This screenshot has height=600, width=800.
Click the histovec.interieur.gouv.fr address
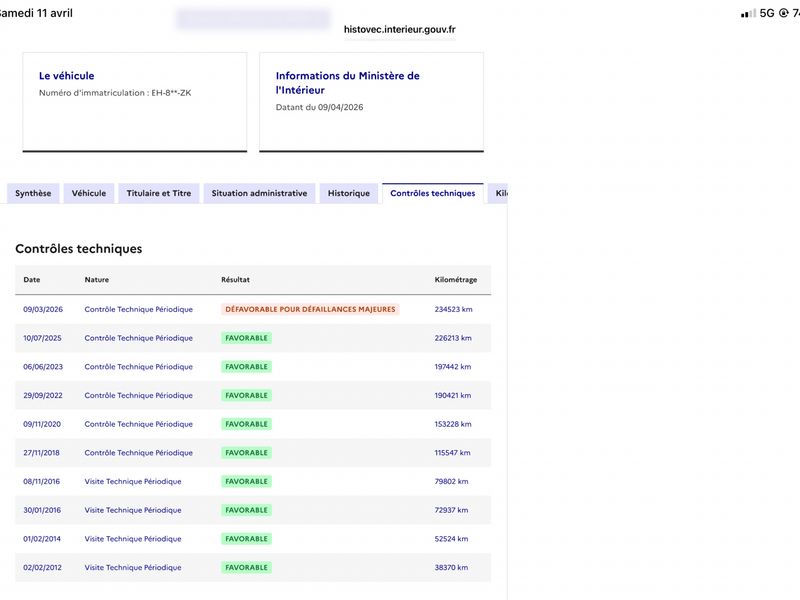click(399, 30)
